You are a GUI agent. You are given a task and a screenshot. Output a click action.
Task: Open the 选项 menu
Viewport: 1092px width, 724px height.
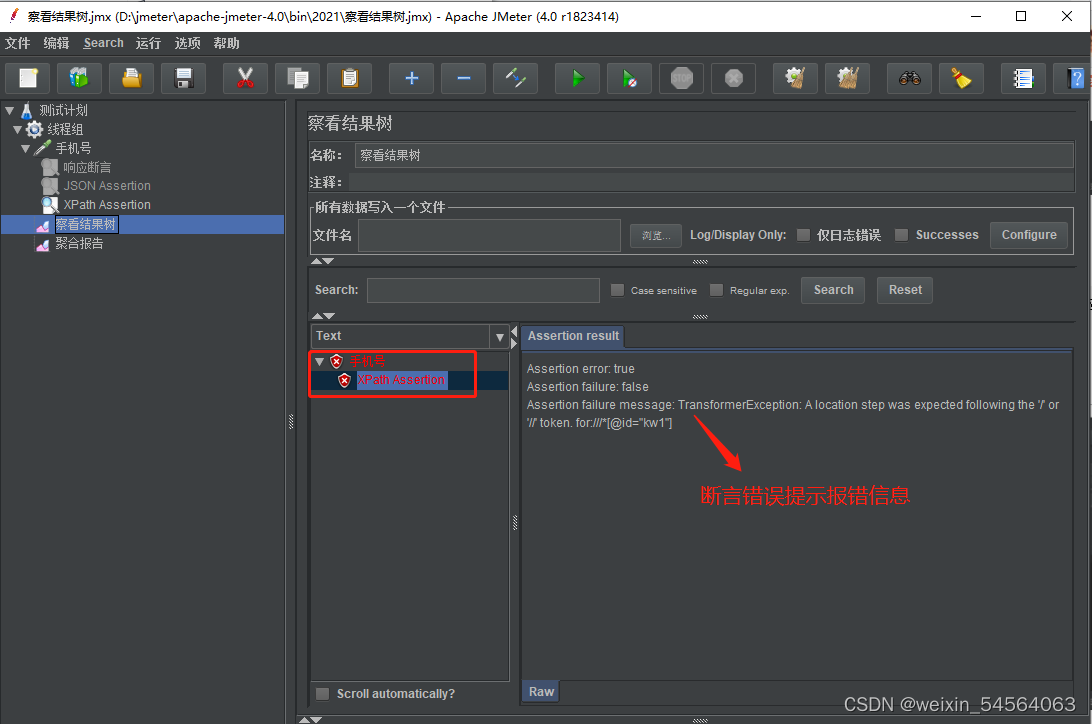point(187,43)
